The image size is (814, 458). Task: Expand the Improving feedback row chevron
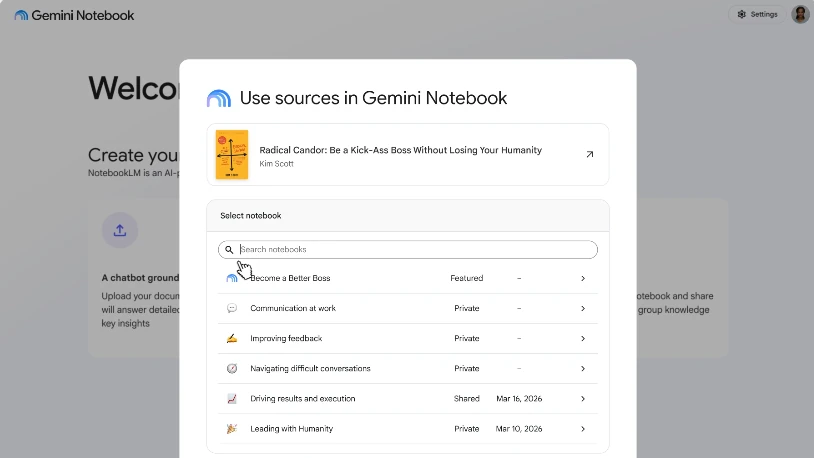point(582,339)
